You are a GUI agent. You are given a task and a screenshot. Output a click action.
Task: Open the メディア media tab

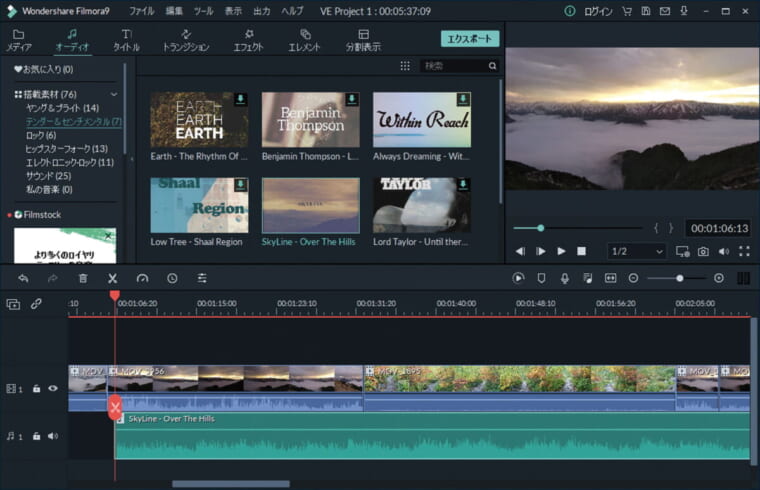coord(18,40)
